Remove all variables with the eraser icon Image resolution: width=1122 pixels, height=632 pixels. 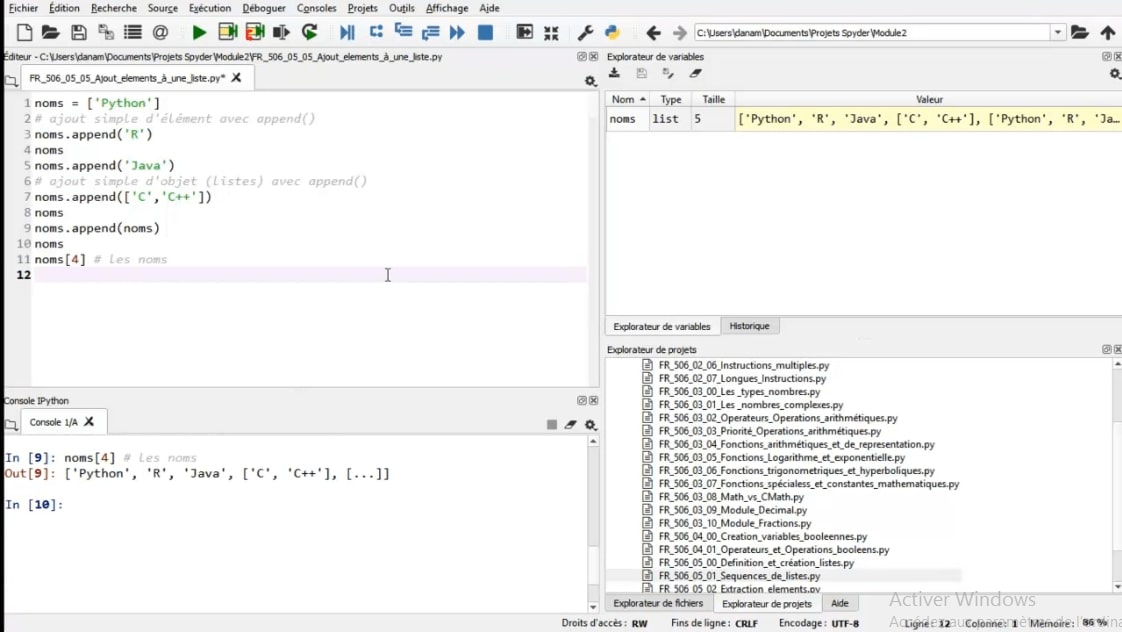[x=697, y=74]
